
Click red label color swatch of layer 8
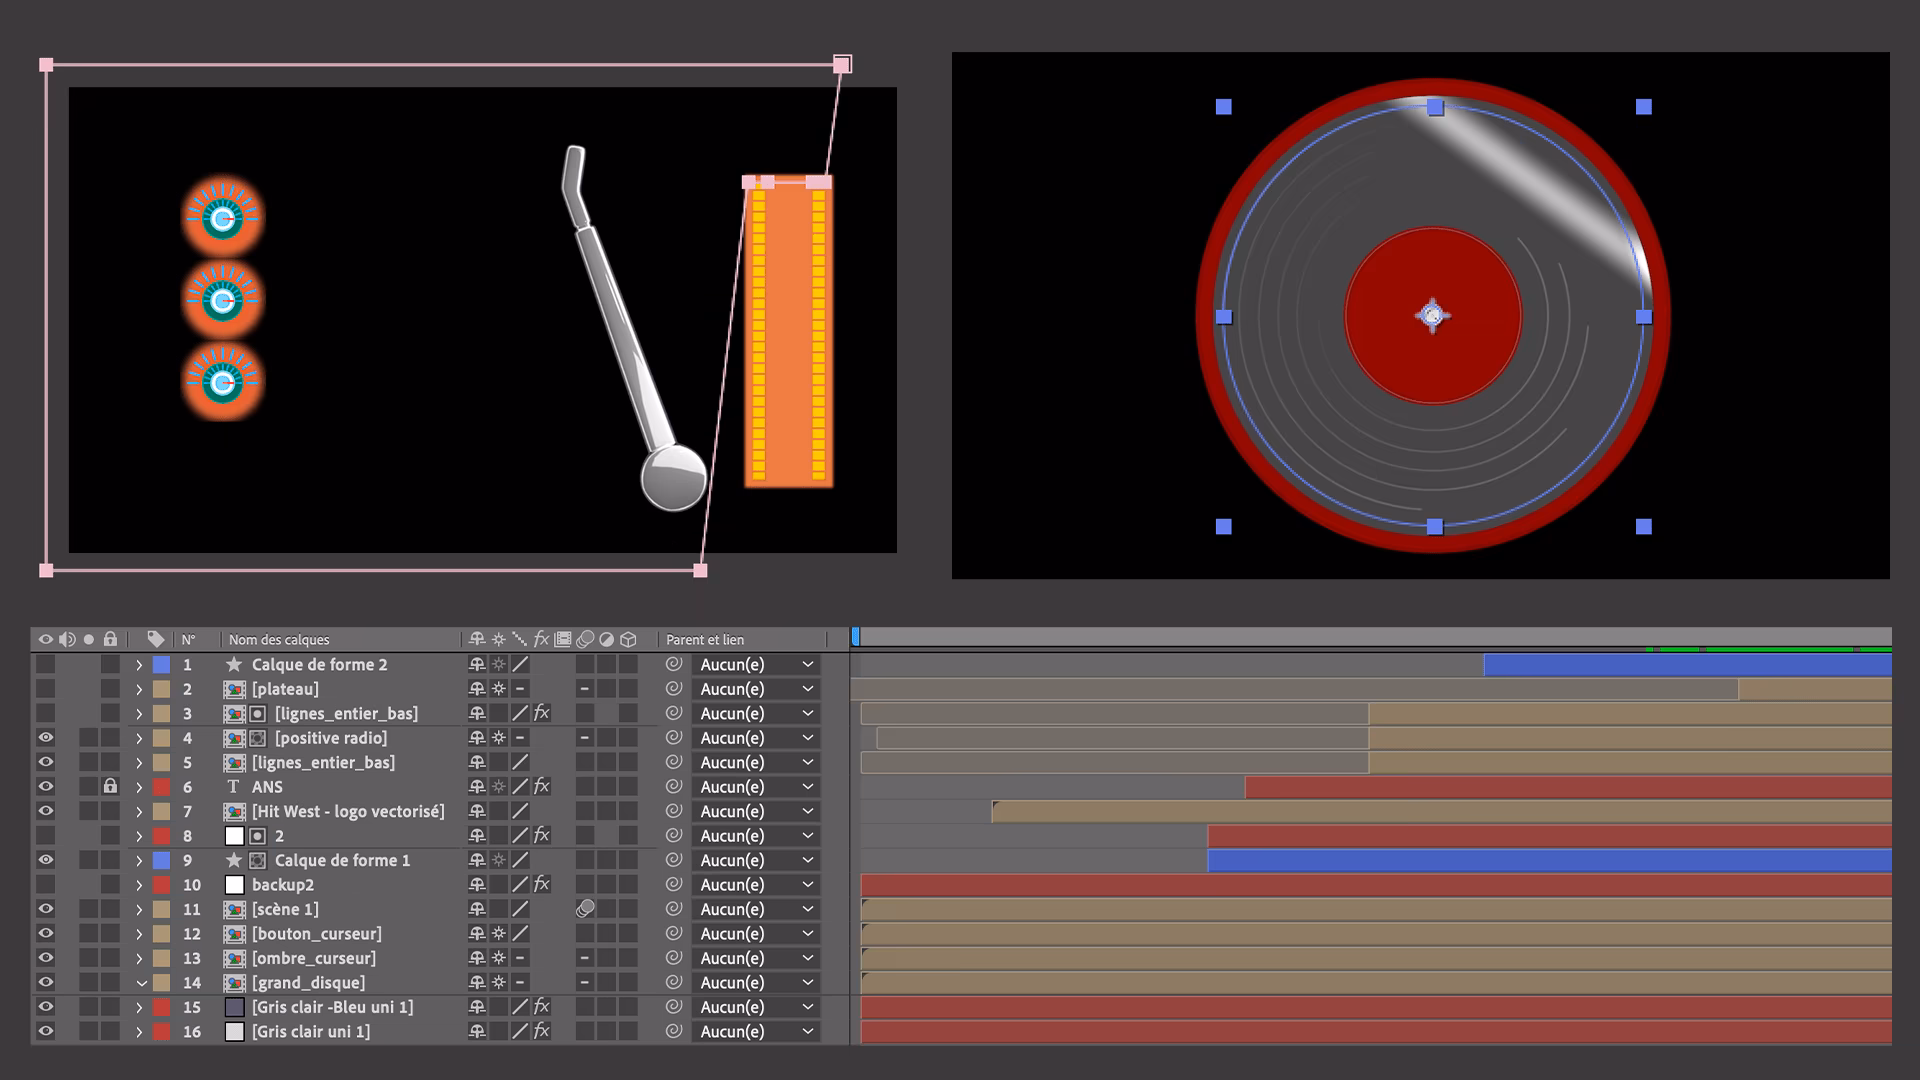pos(161,836)
